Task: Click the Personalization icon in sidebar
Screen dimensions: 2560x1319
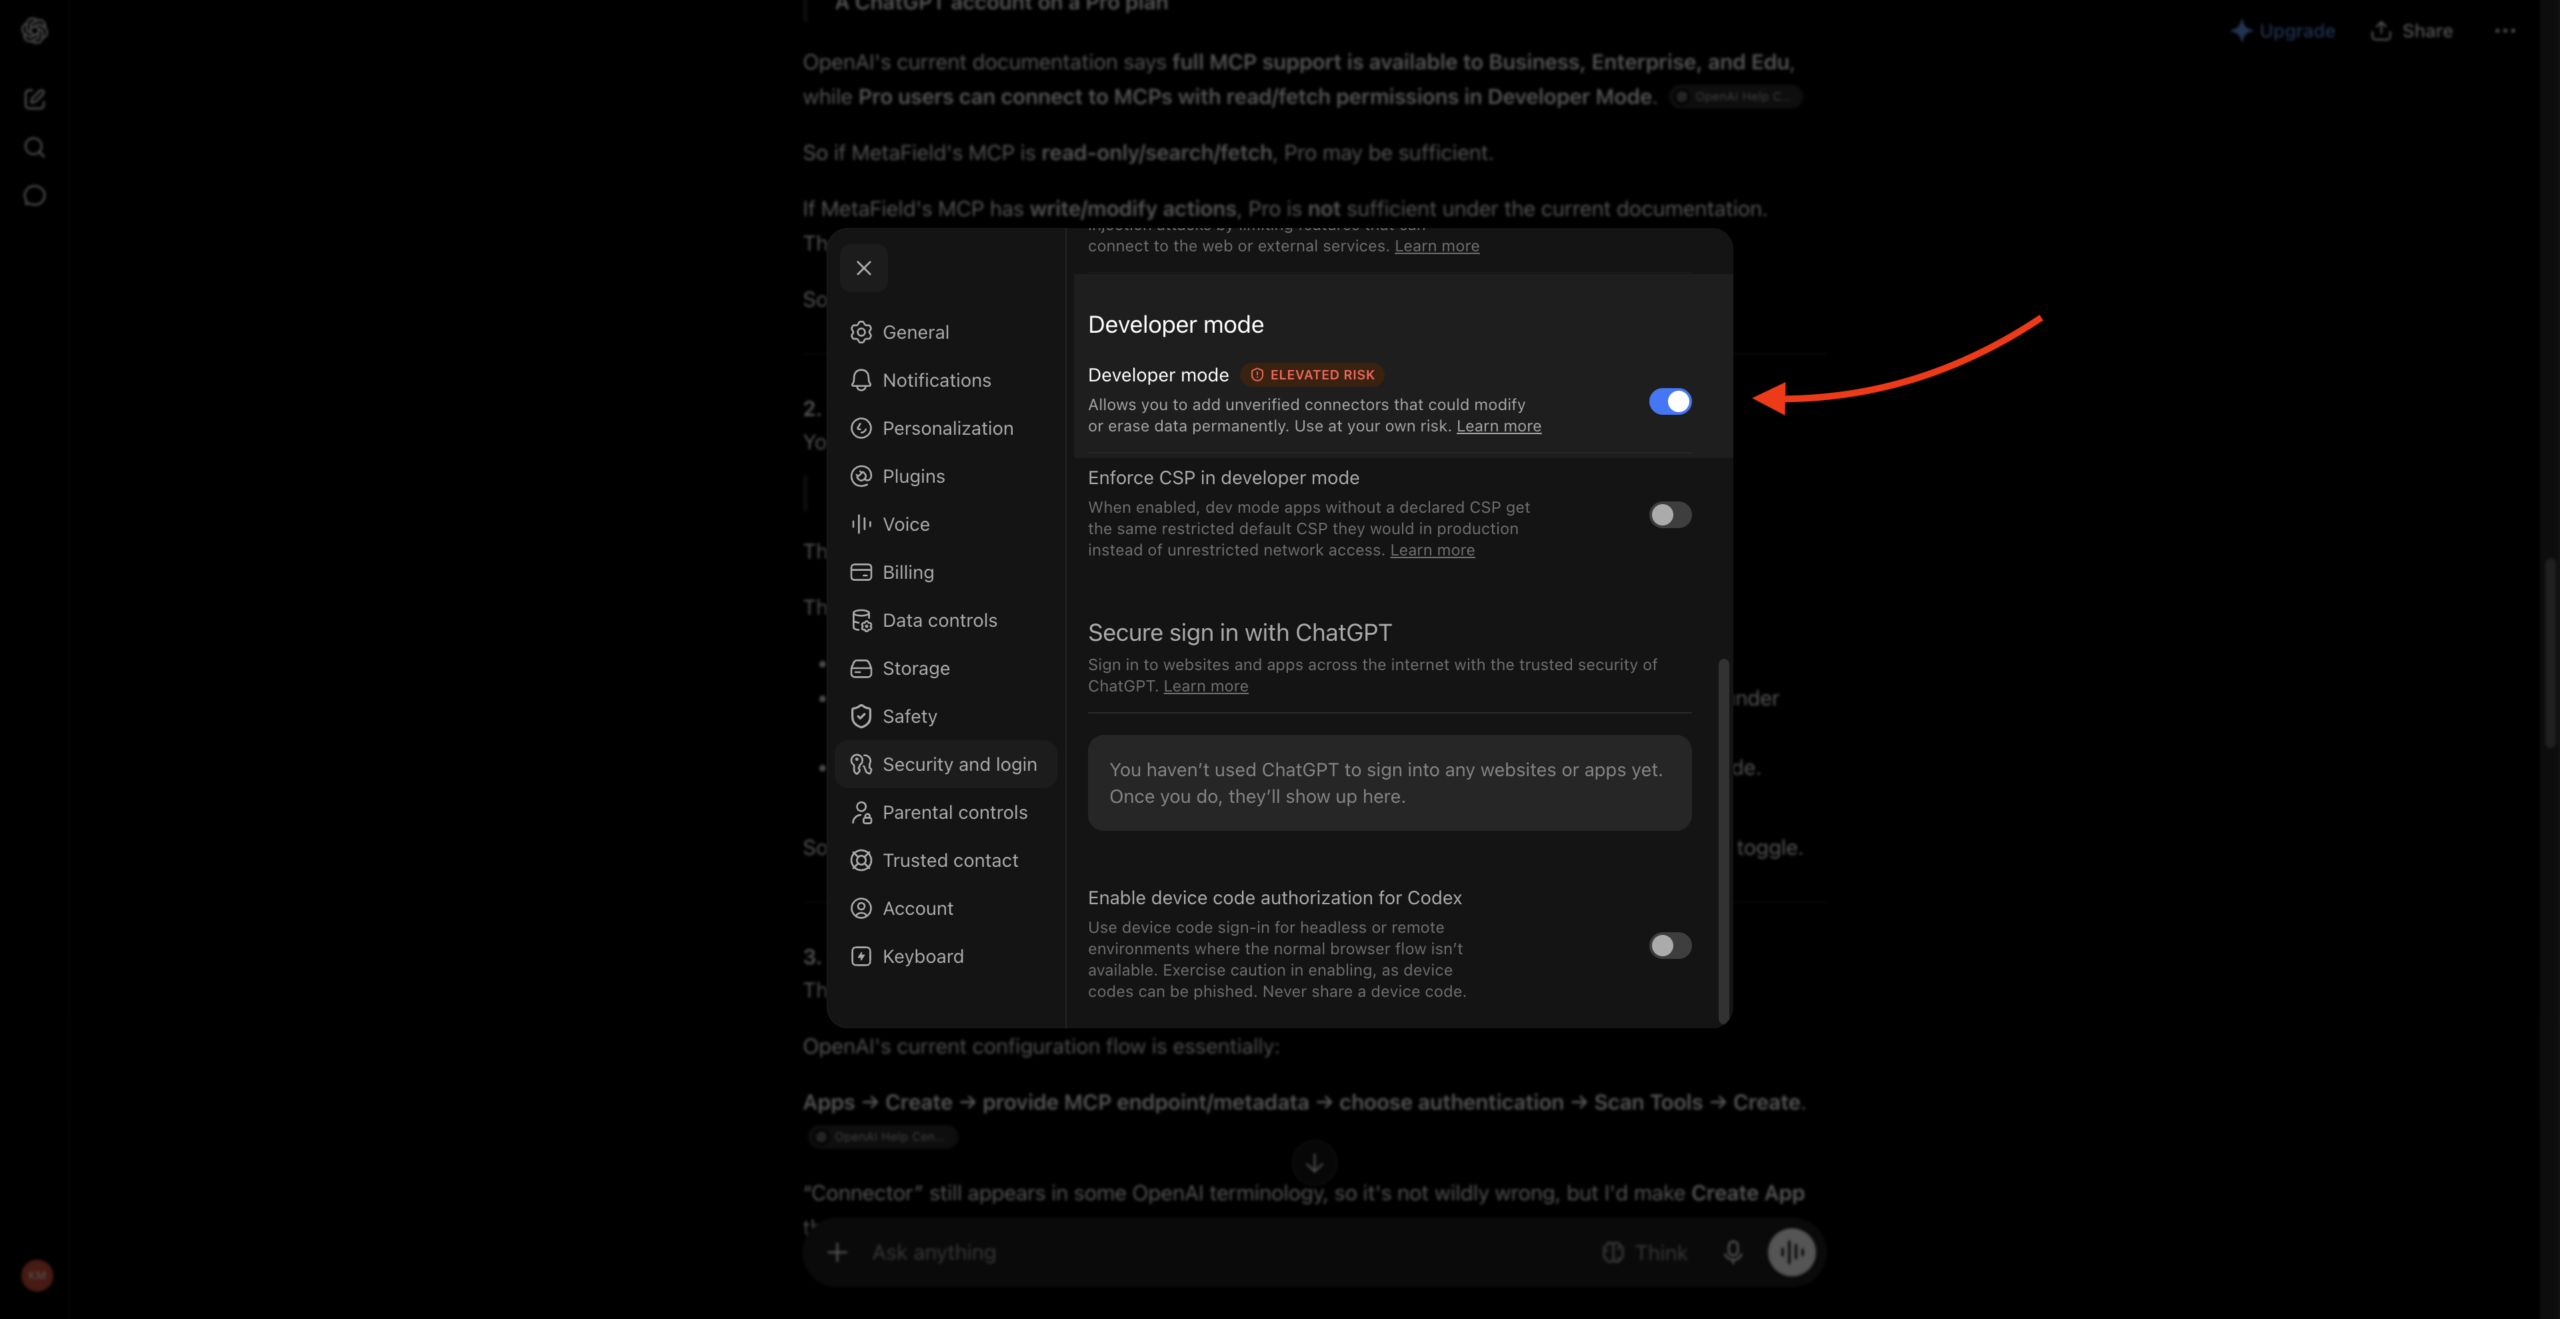Action: [861, 428]
